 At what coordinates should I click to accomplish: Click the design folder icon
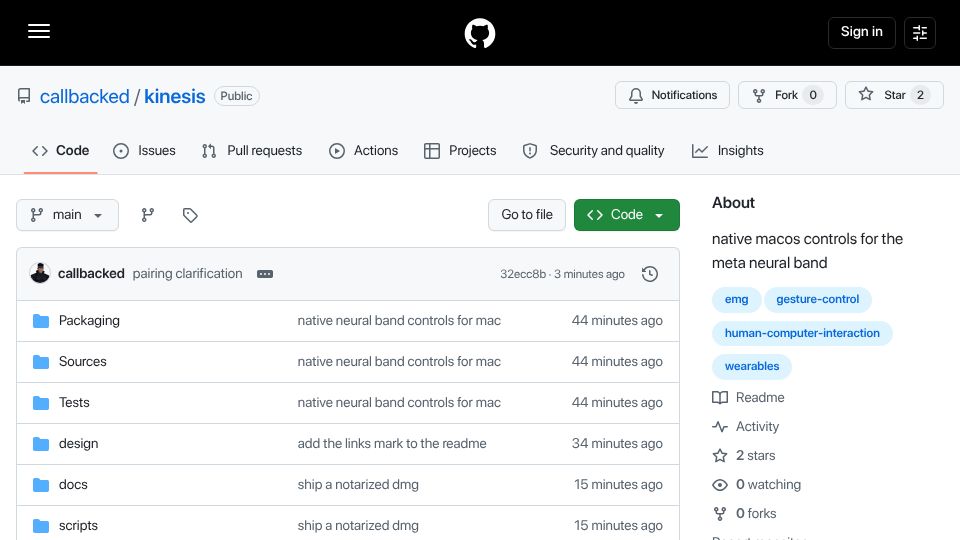[x=41, y=444]
